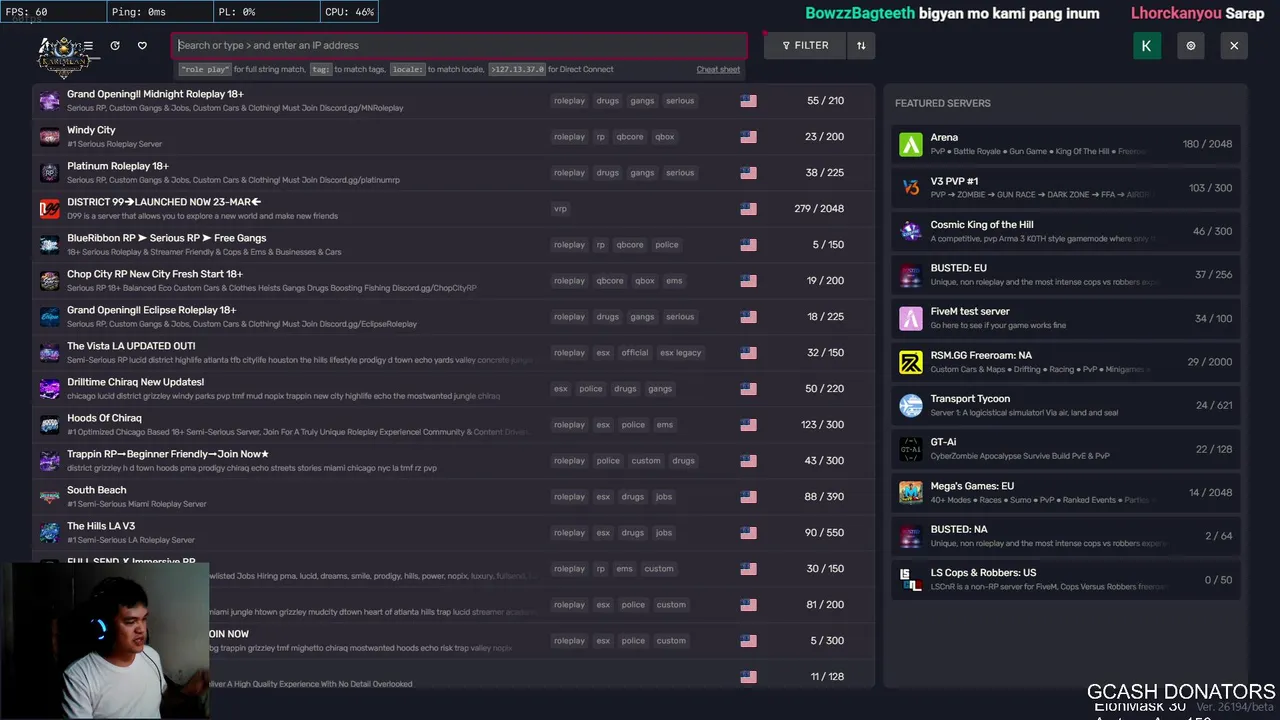This screenshot has height=720, width=1280.
Task: Click the 'tag:' search hint chip
Action: pyautogui.click(x=321, y=70)
